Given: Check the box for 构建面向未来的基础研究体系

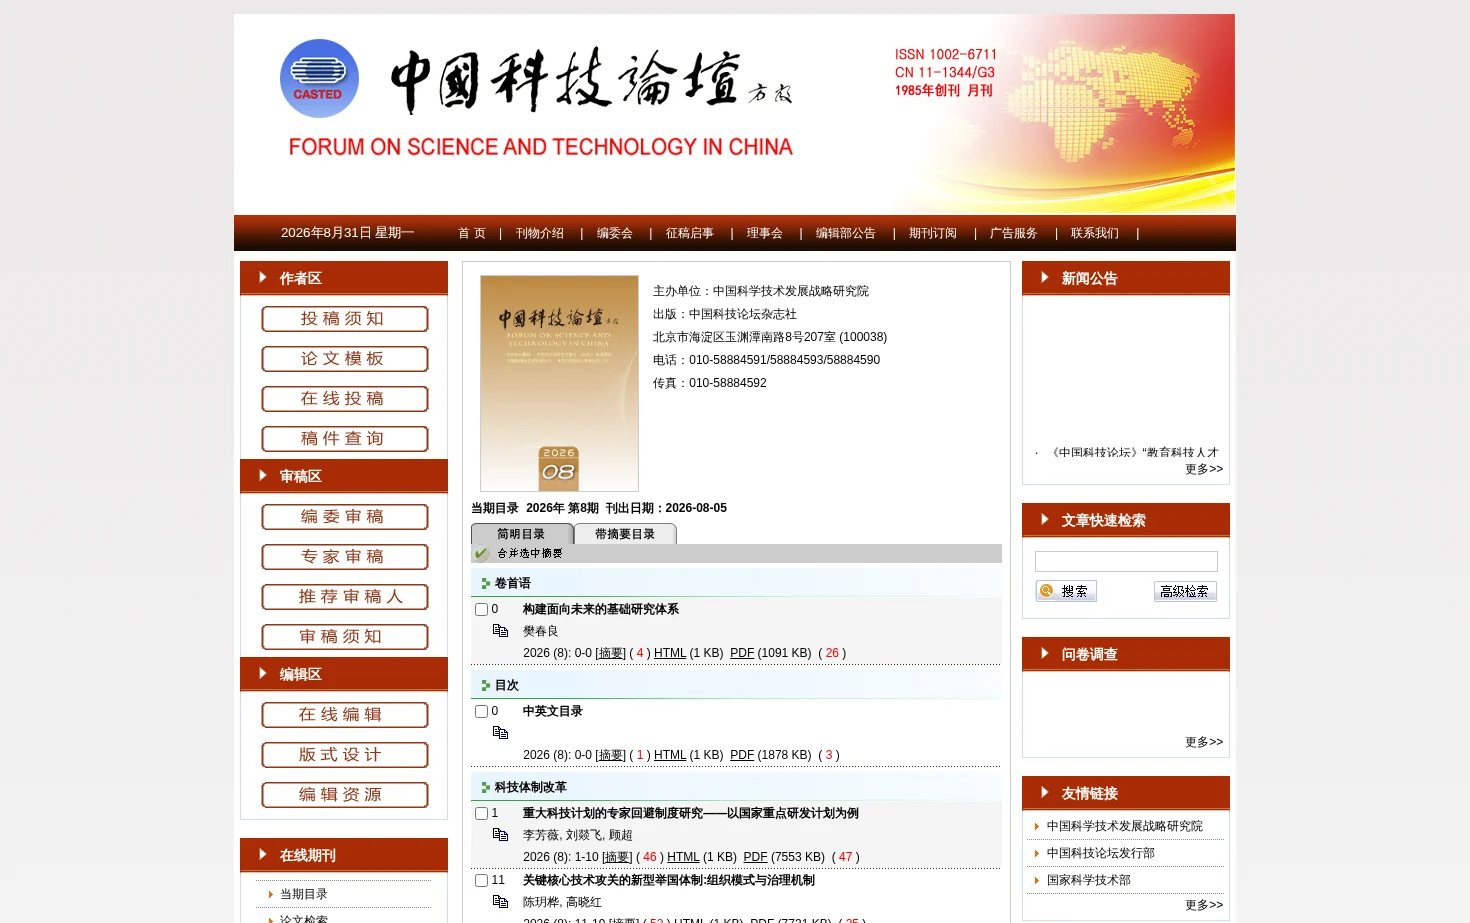Looking at the screenshot, I should coord(481,609).
